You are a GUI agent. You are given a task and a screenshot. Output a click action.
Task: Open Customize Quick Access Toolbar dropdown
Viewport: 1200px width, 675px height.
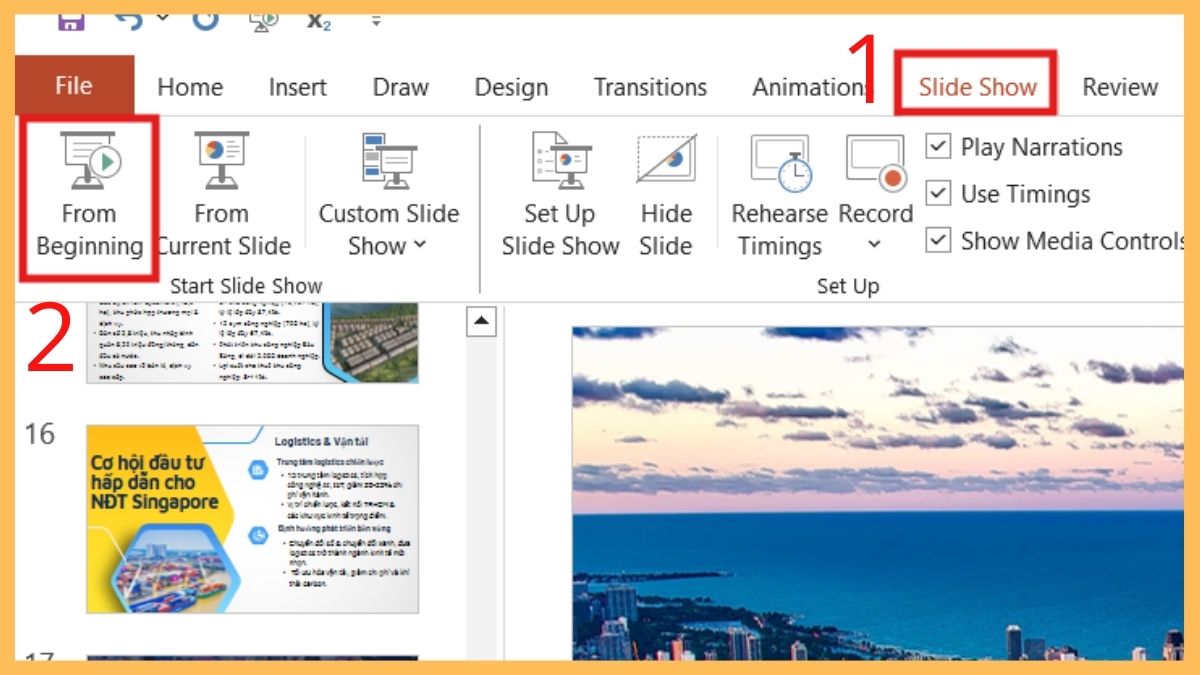[377, 20]
